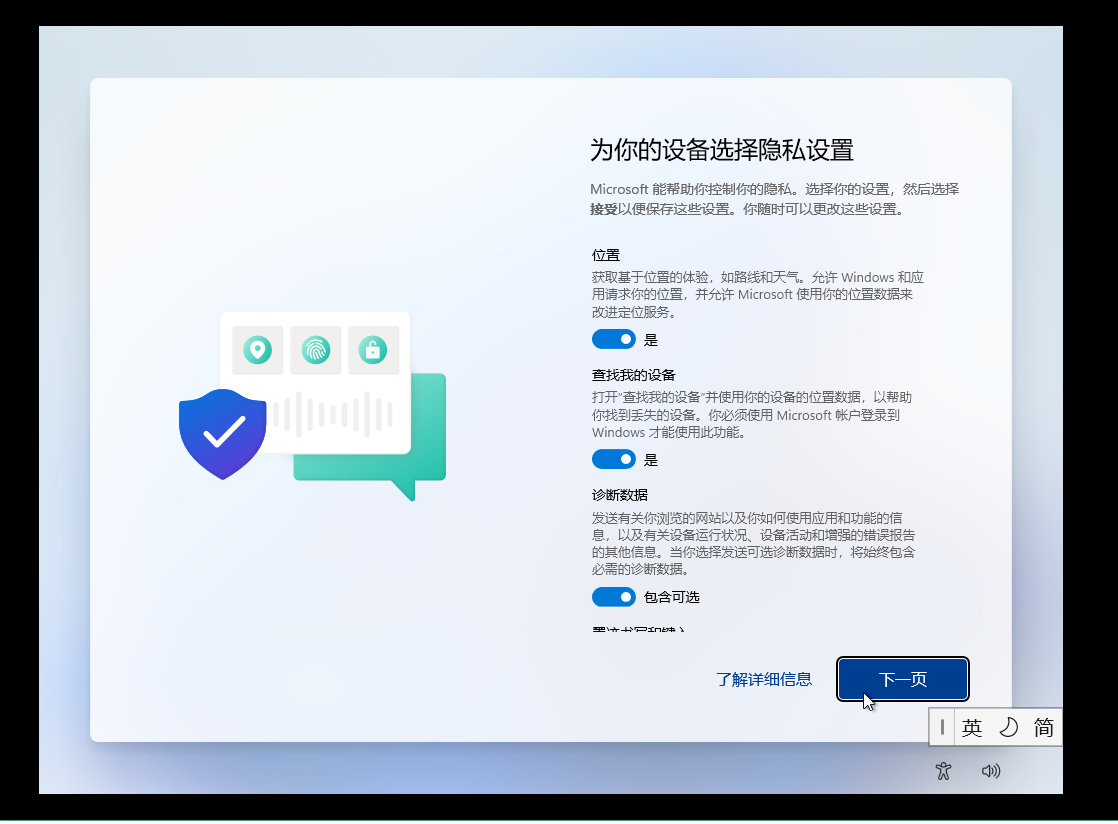Click the 包含可选 toggle label
1118x824 pixels.
[672, 597]
